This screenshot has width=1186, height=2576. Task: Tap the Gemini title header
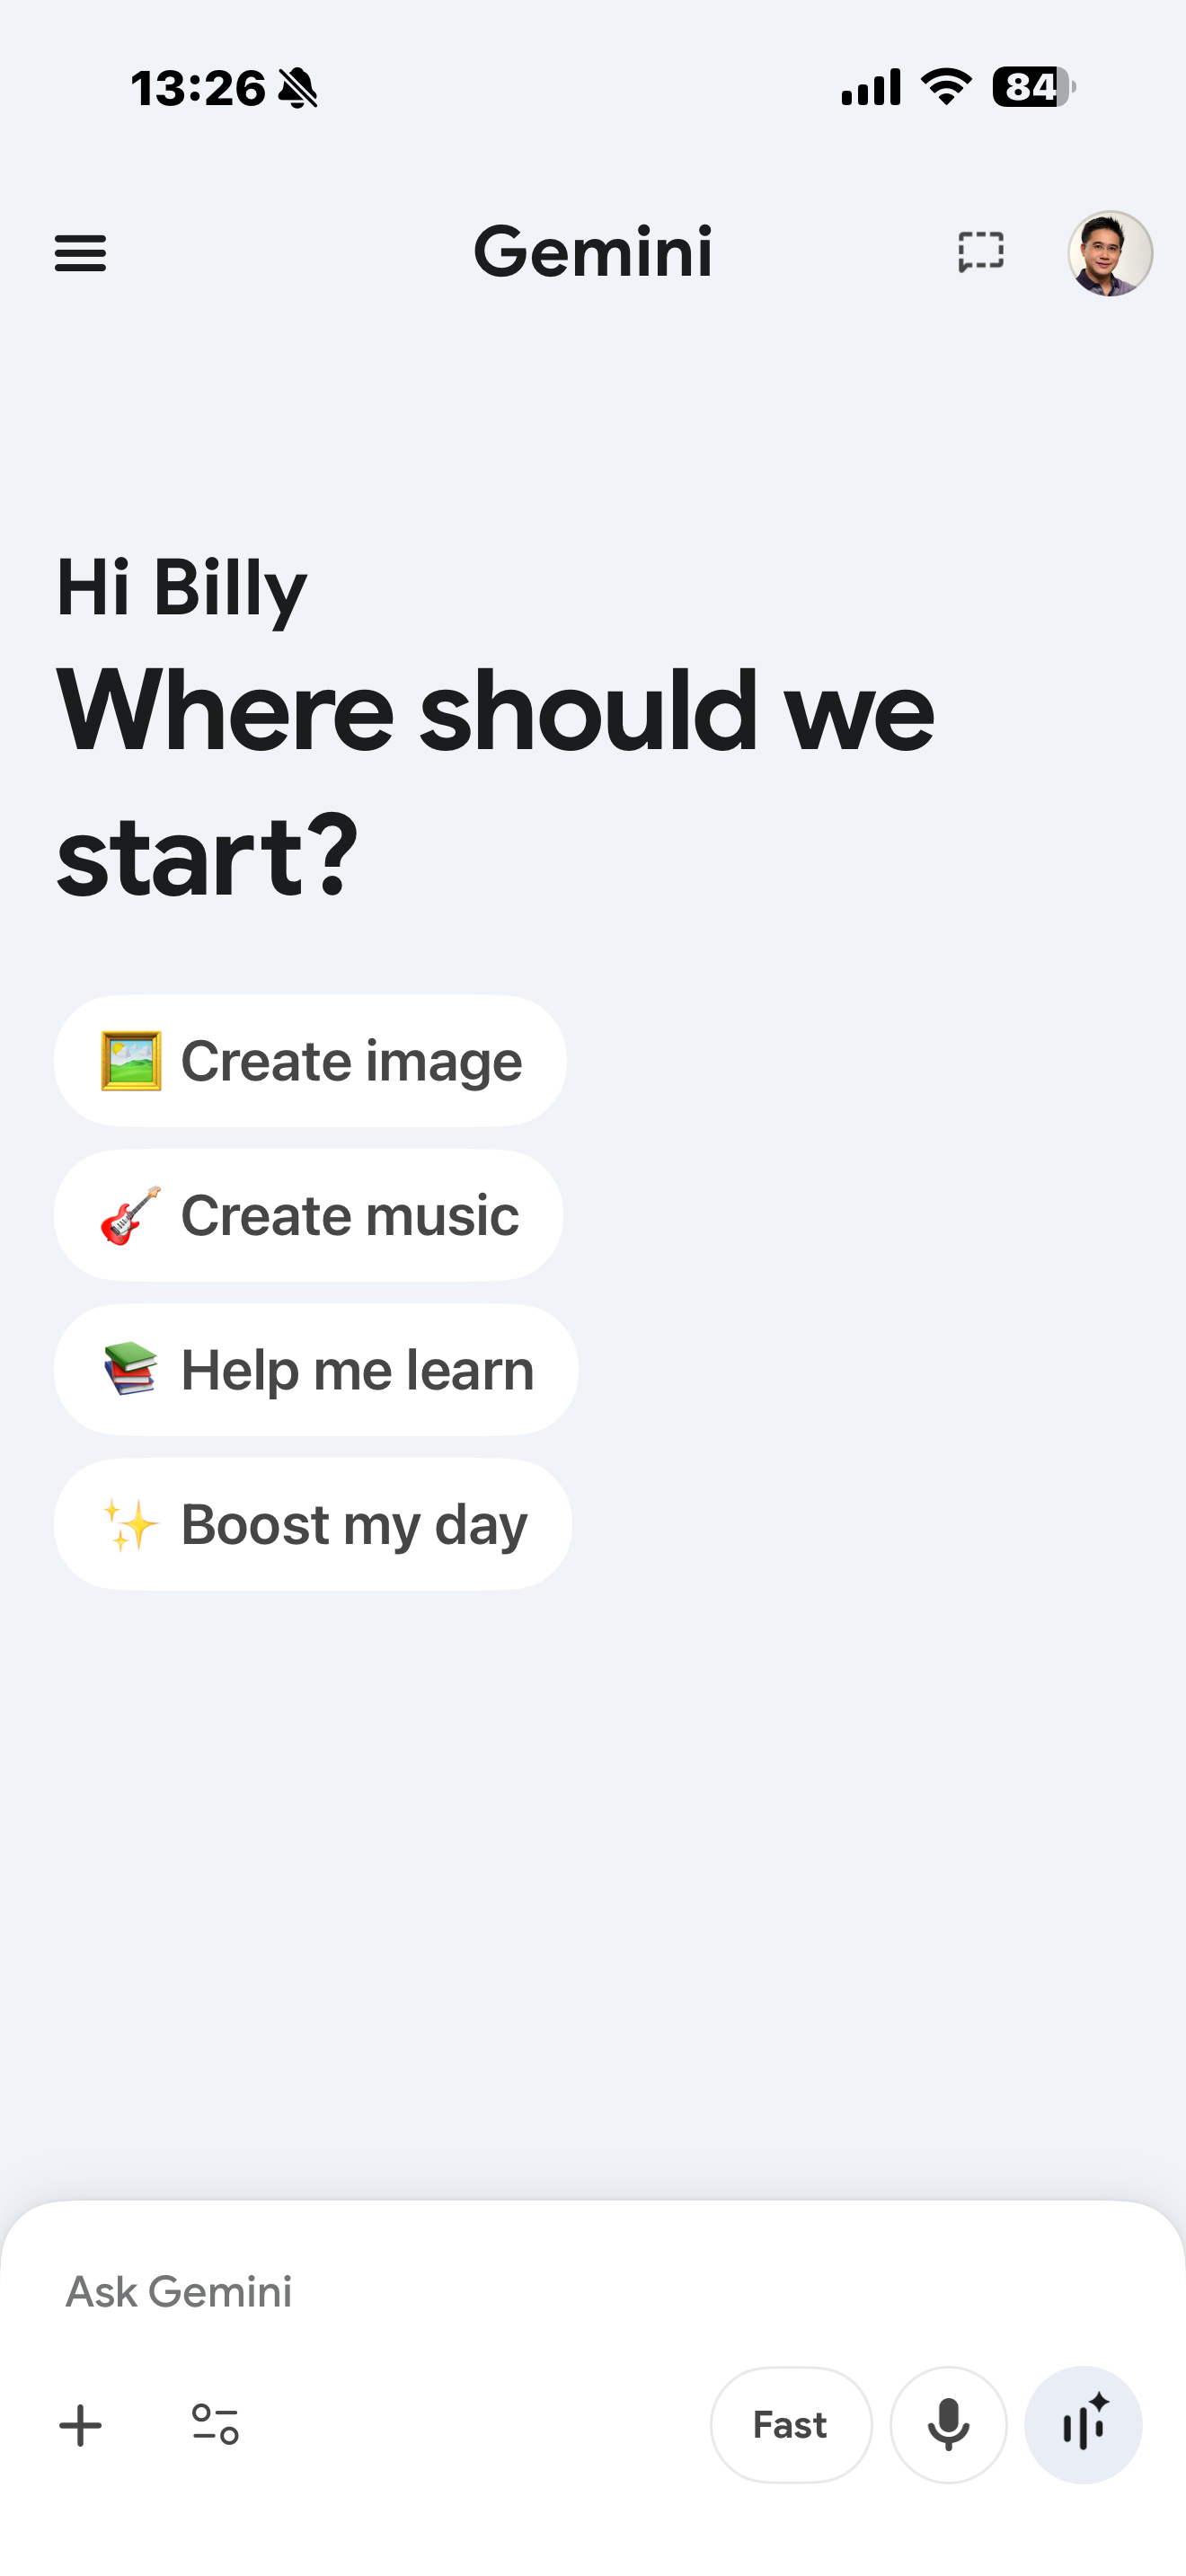click(x=593, y=251)
